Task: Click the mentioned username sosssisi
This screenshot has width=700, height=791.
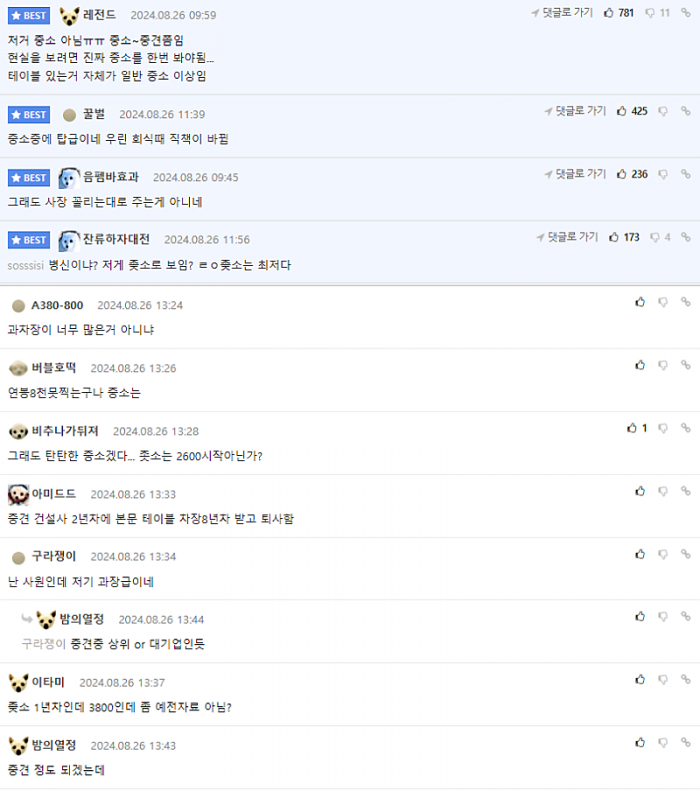Action: point(26,265)
